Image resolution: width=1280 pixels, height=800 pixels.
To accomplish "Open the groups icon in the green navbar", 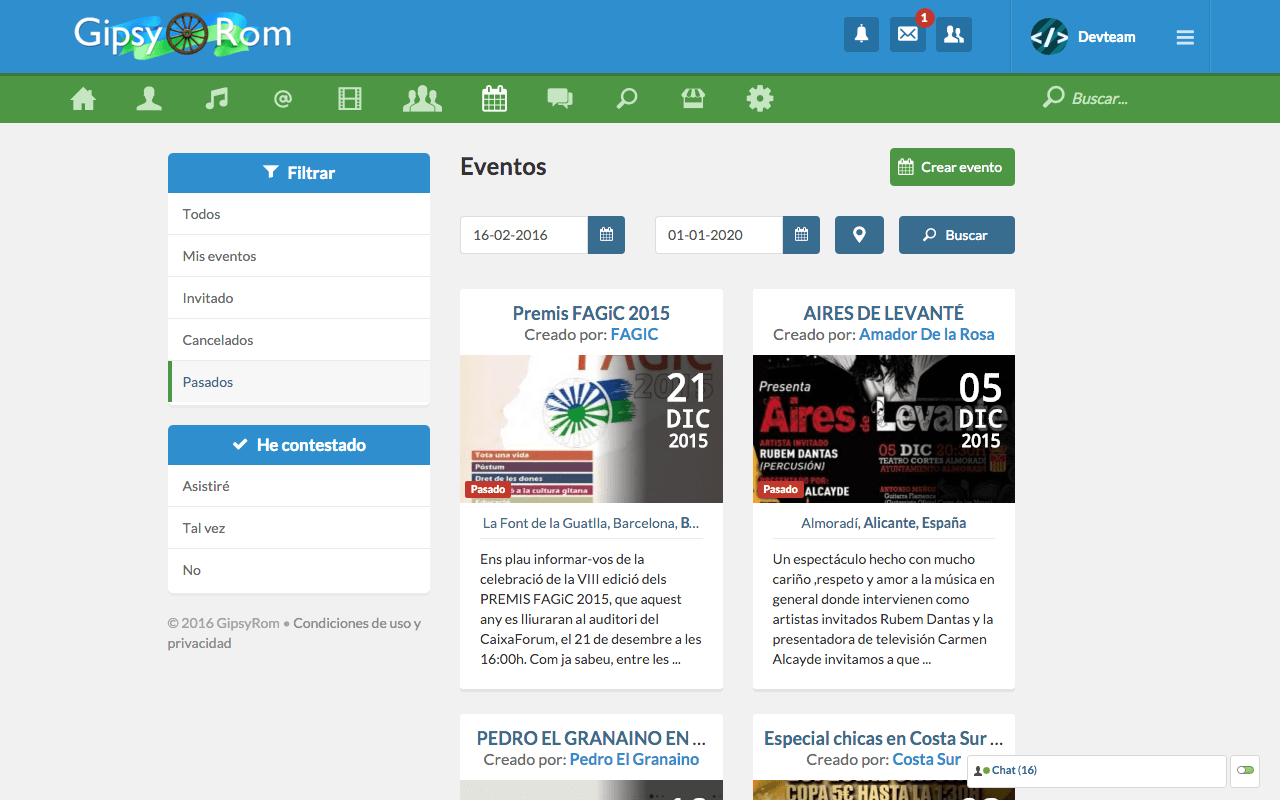I will pyautogui.click(x=421, y=98).
